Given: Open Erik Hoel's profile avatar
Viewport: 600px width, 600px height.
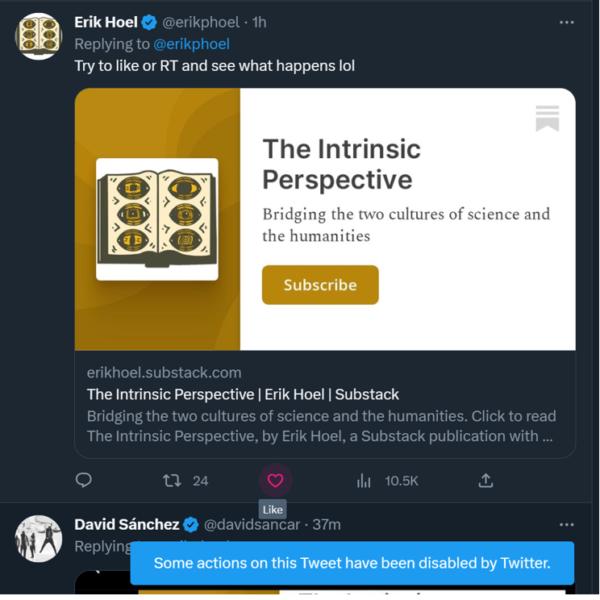Looking at the screenshot, I should [x=39, y=36].
